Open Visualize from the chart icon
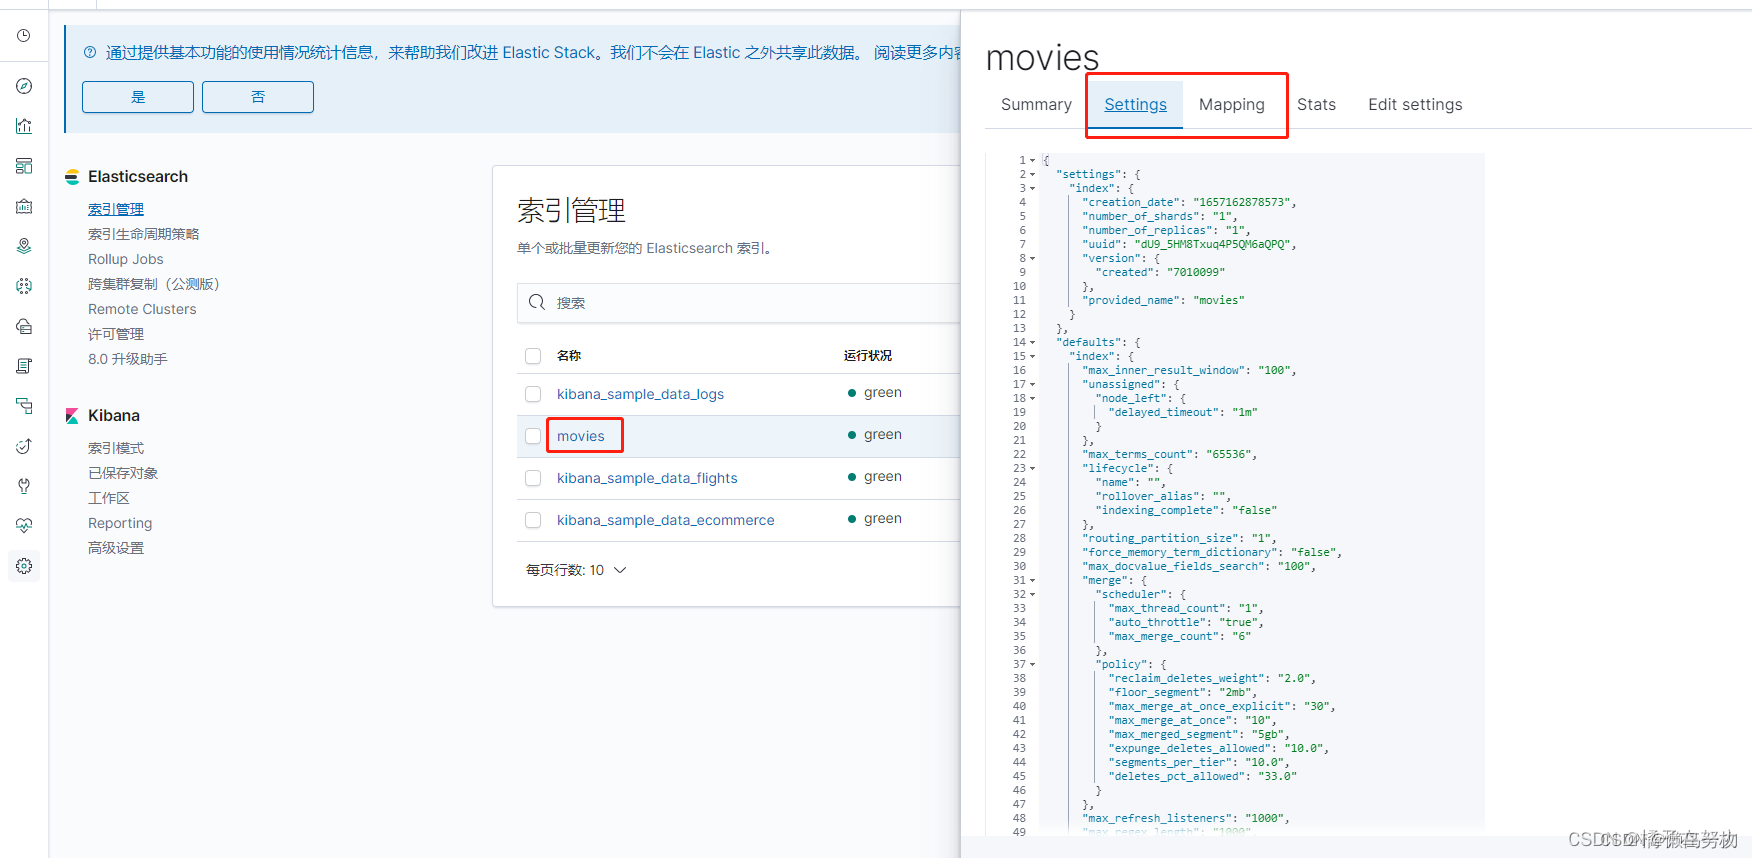The height and width of the screenshot is (858, 1752). 24,126
